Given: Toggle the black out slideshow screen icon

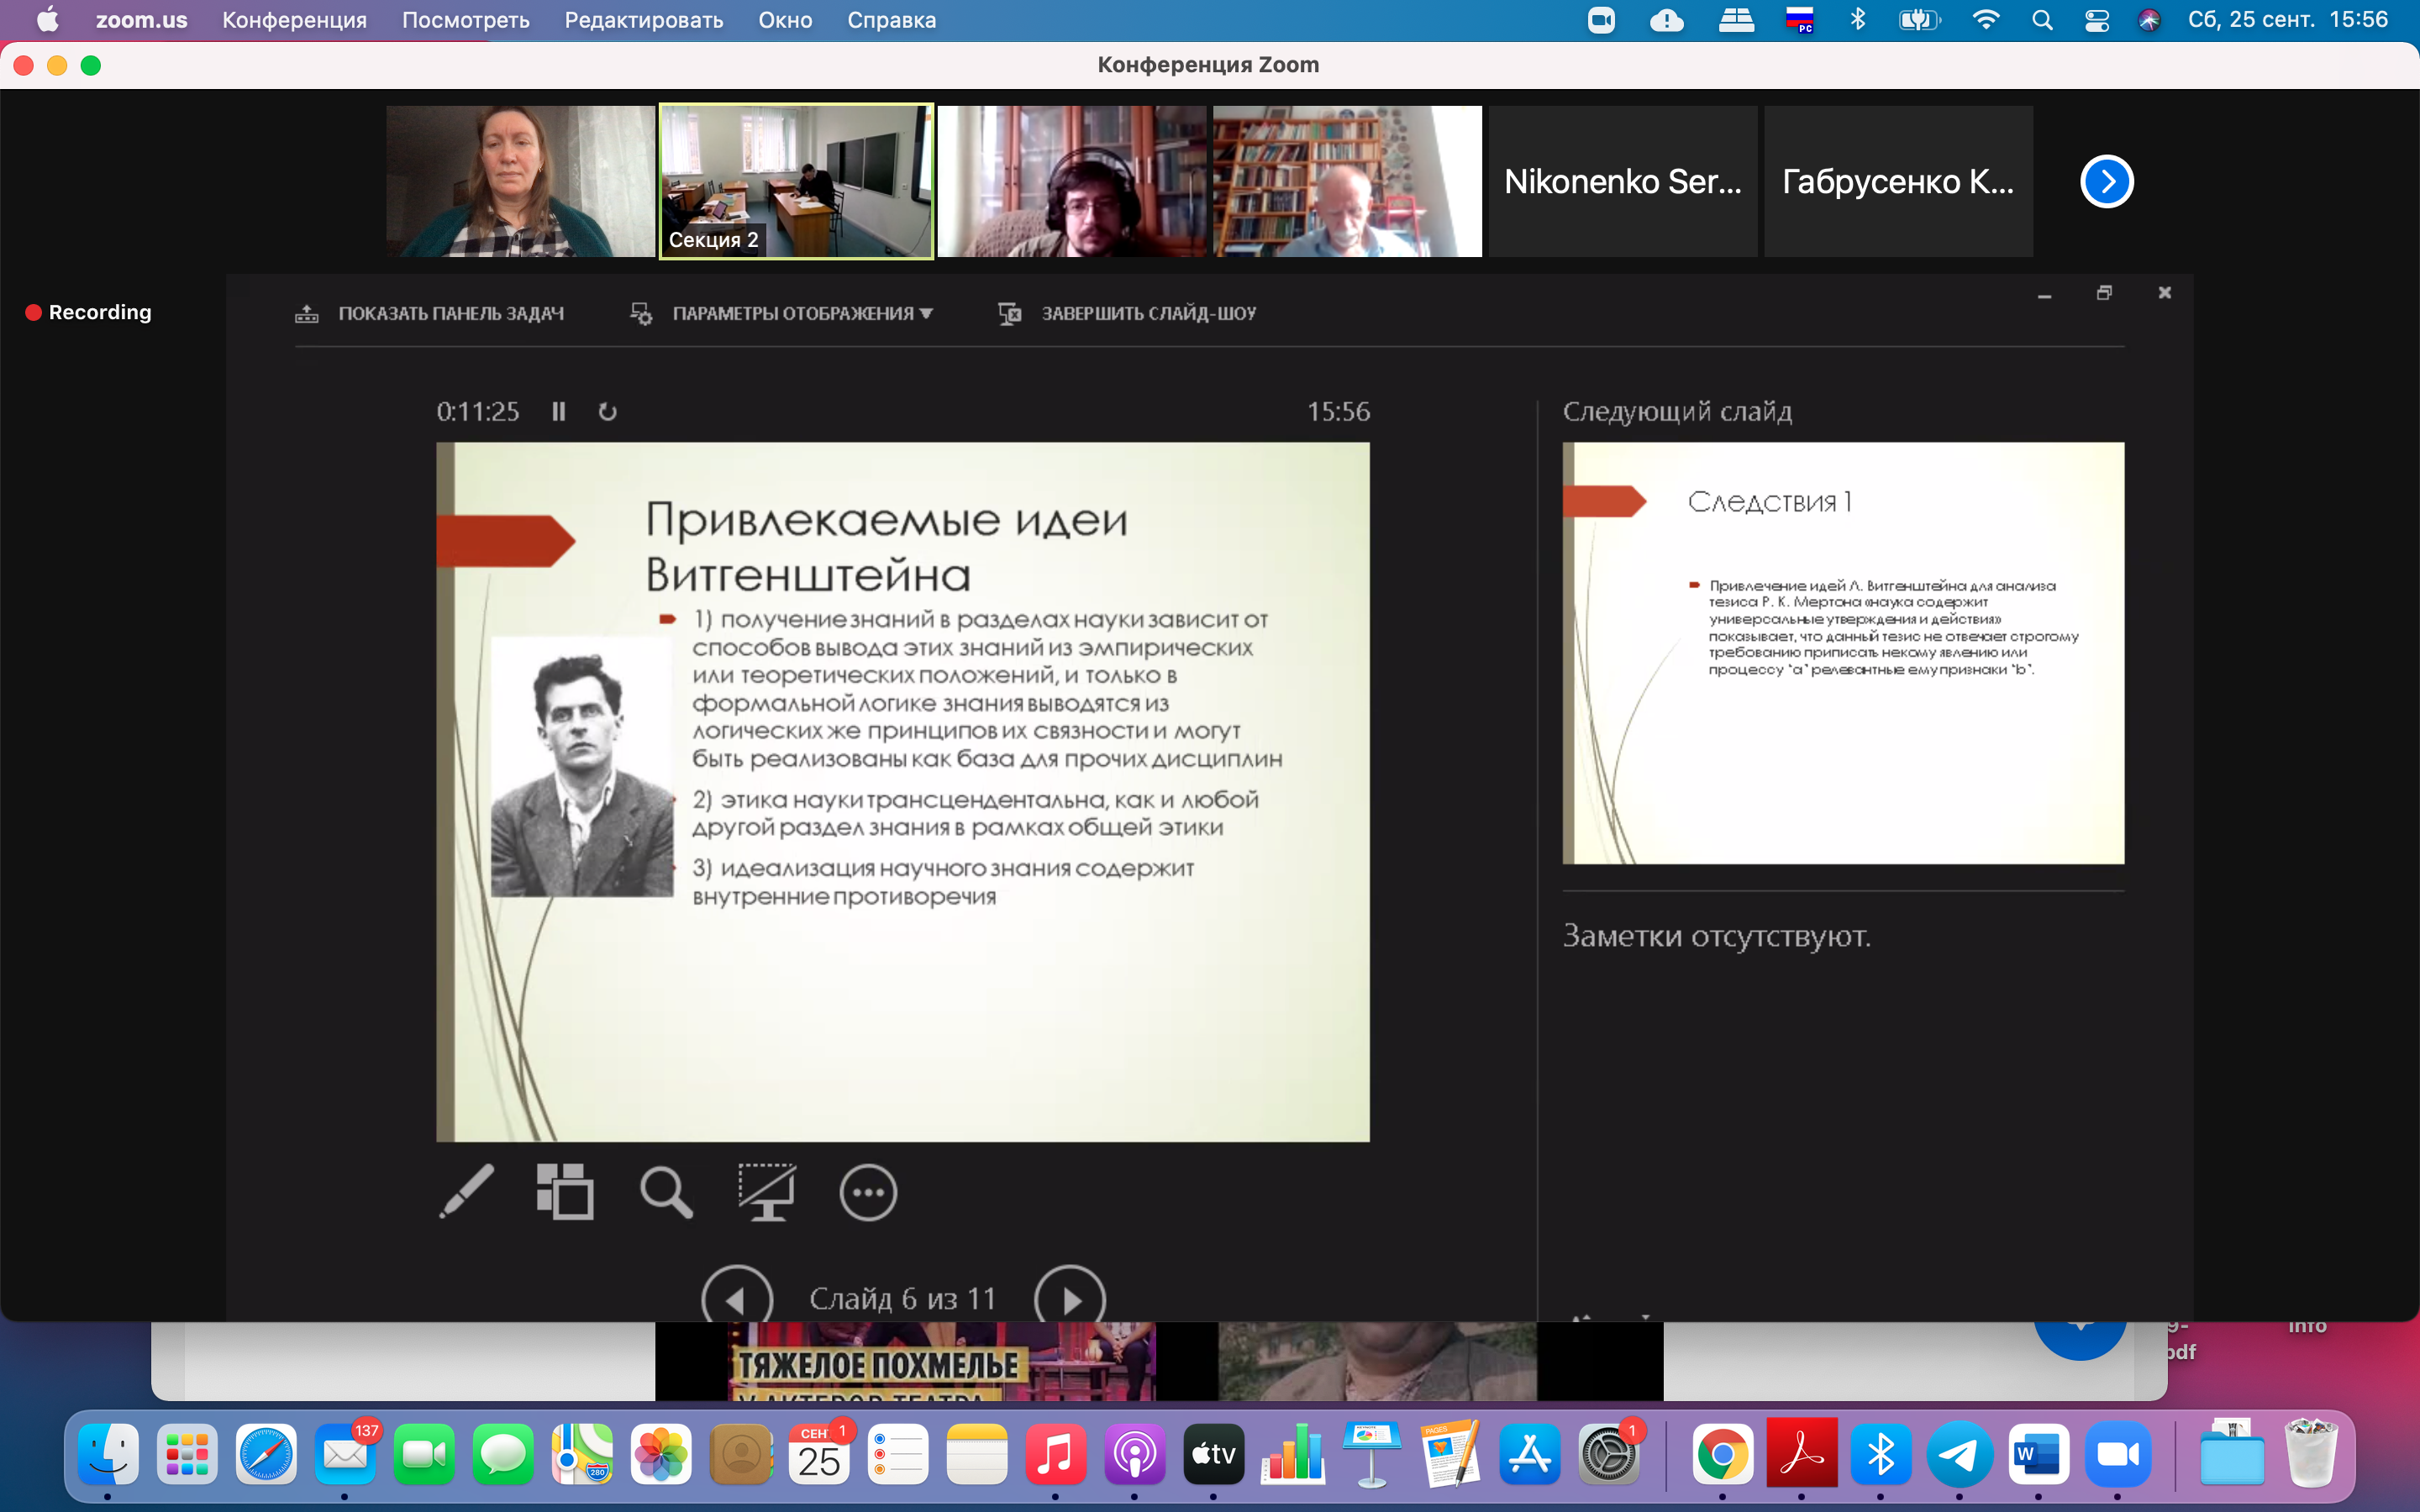Looking at the screenshot, I should [x=766, y=1191].
